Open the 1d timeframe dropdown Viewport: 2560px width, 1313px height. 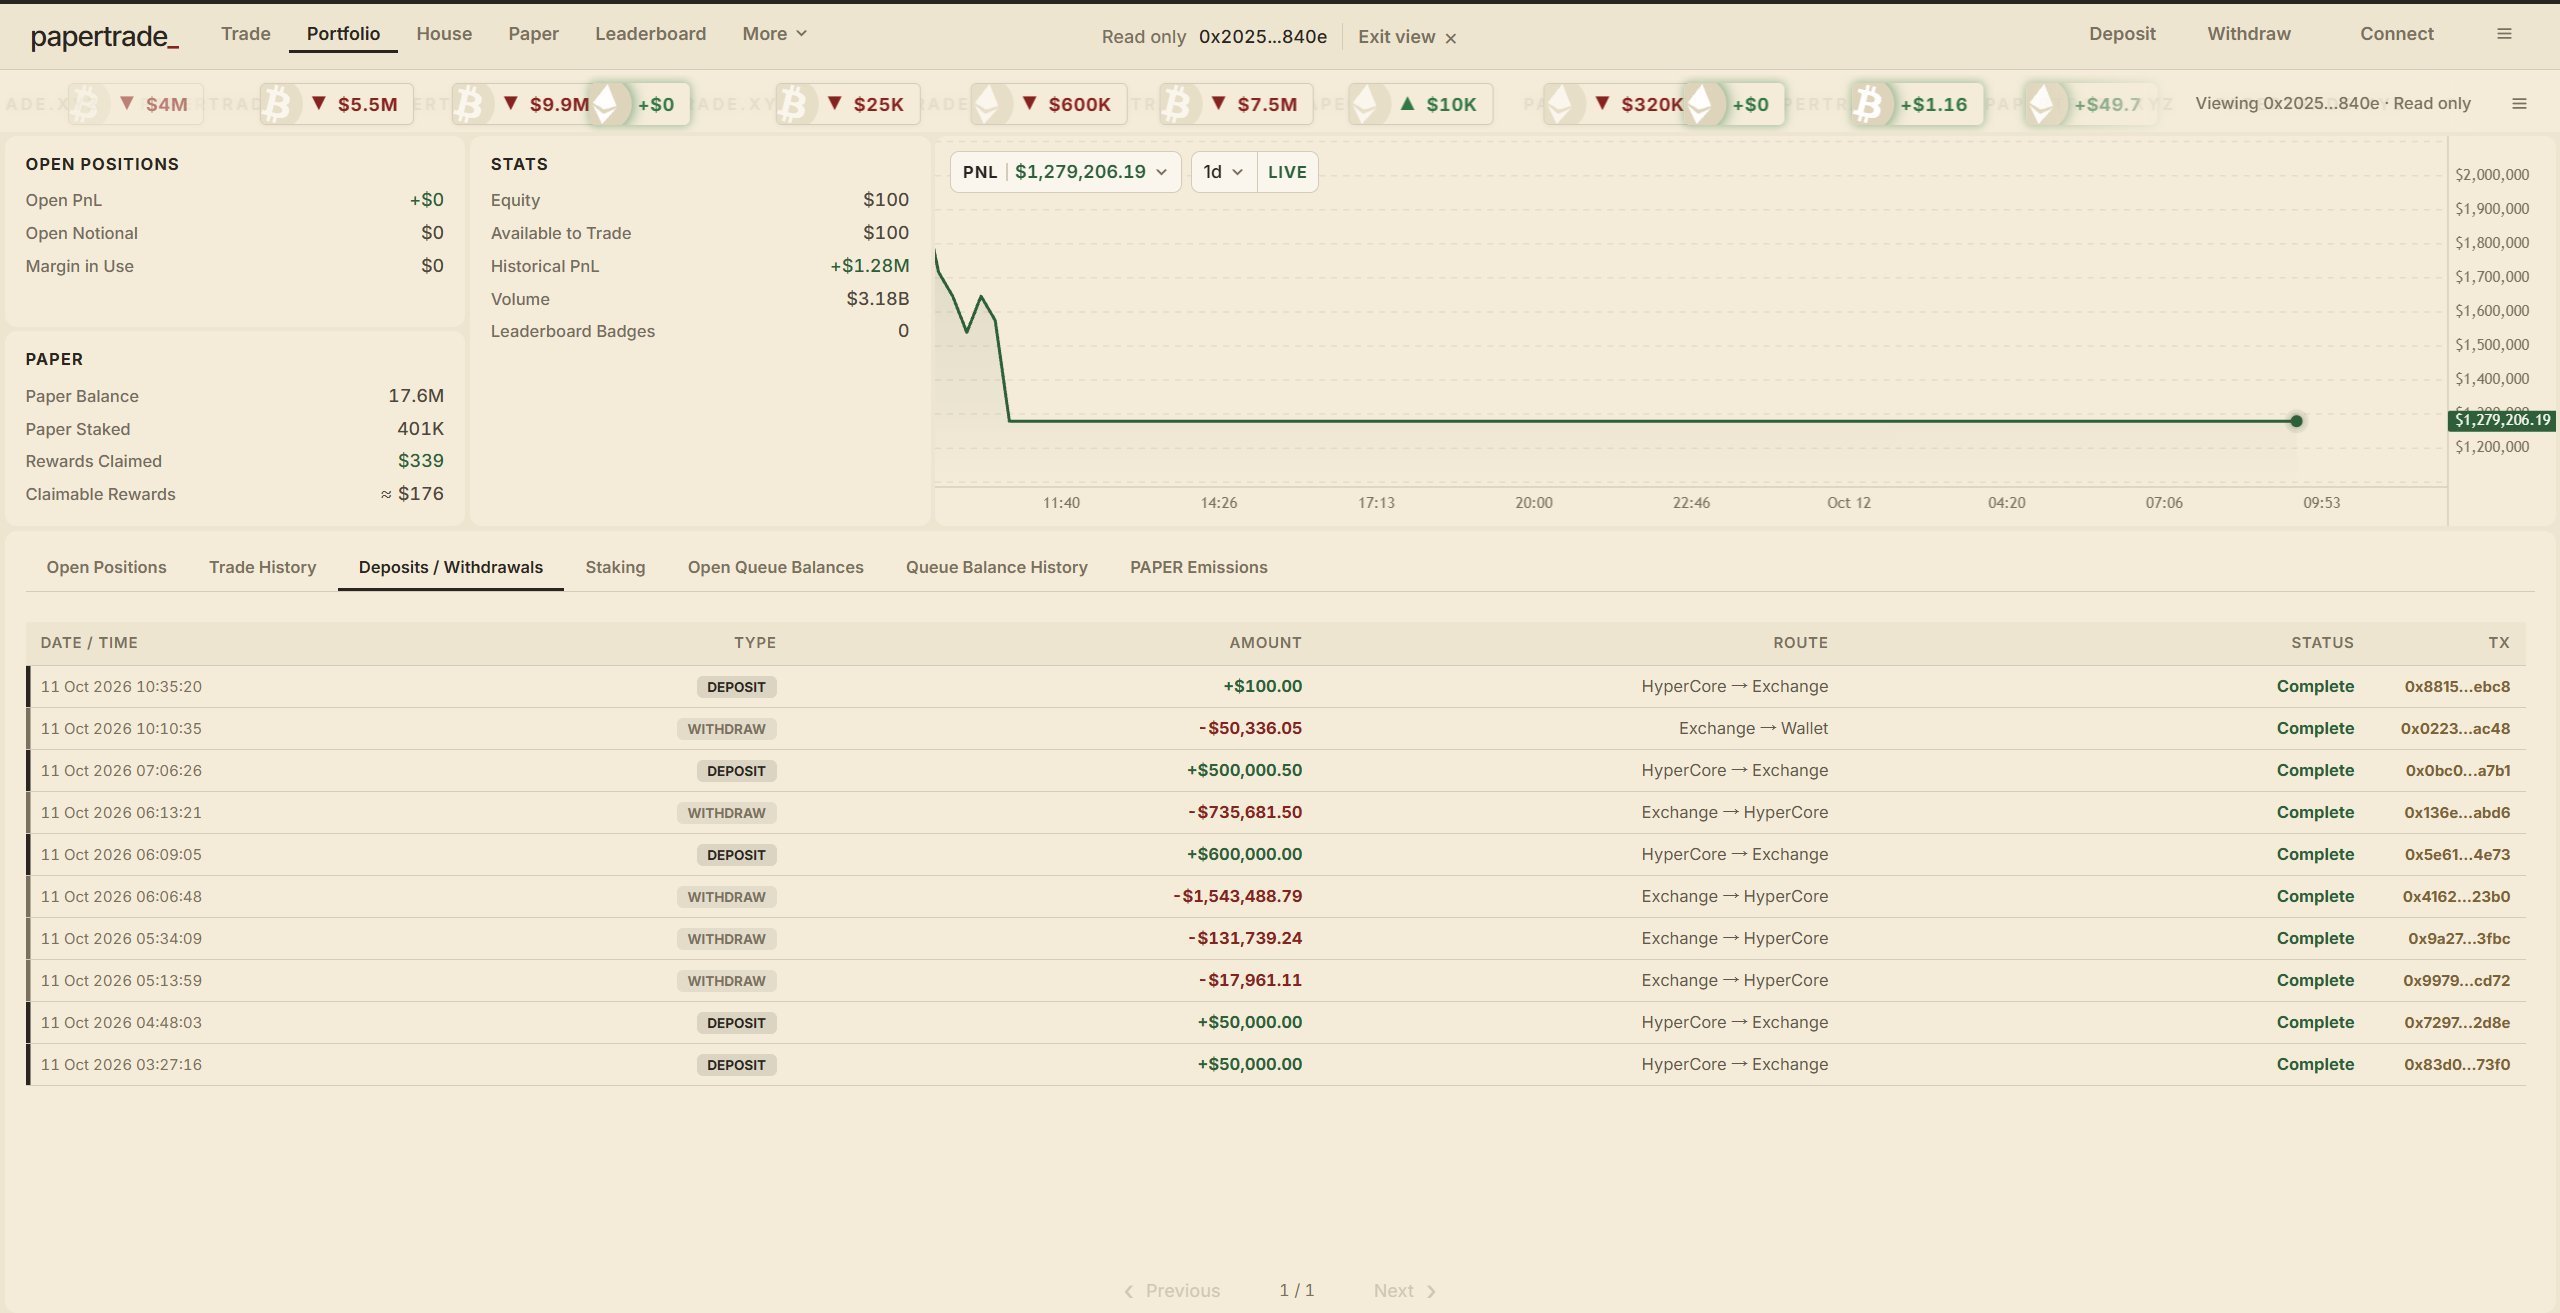click(1223, 172)
